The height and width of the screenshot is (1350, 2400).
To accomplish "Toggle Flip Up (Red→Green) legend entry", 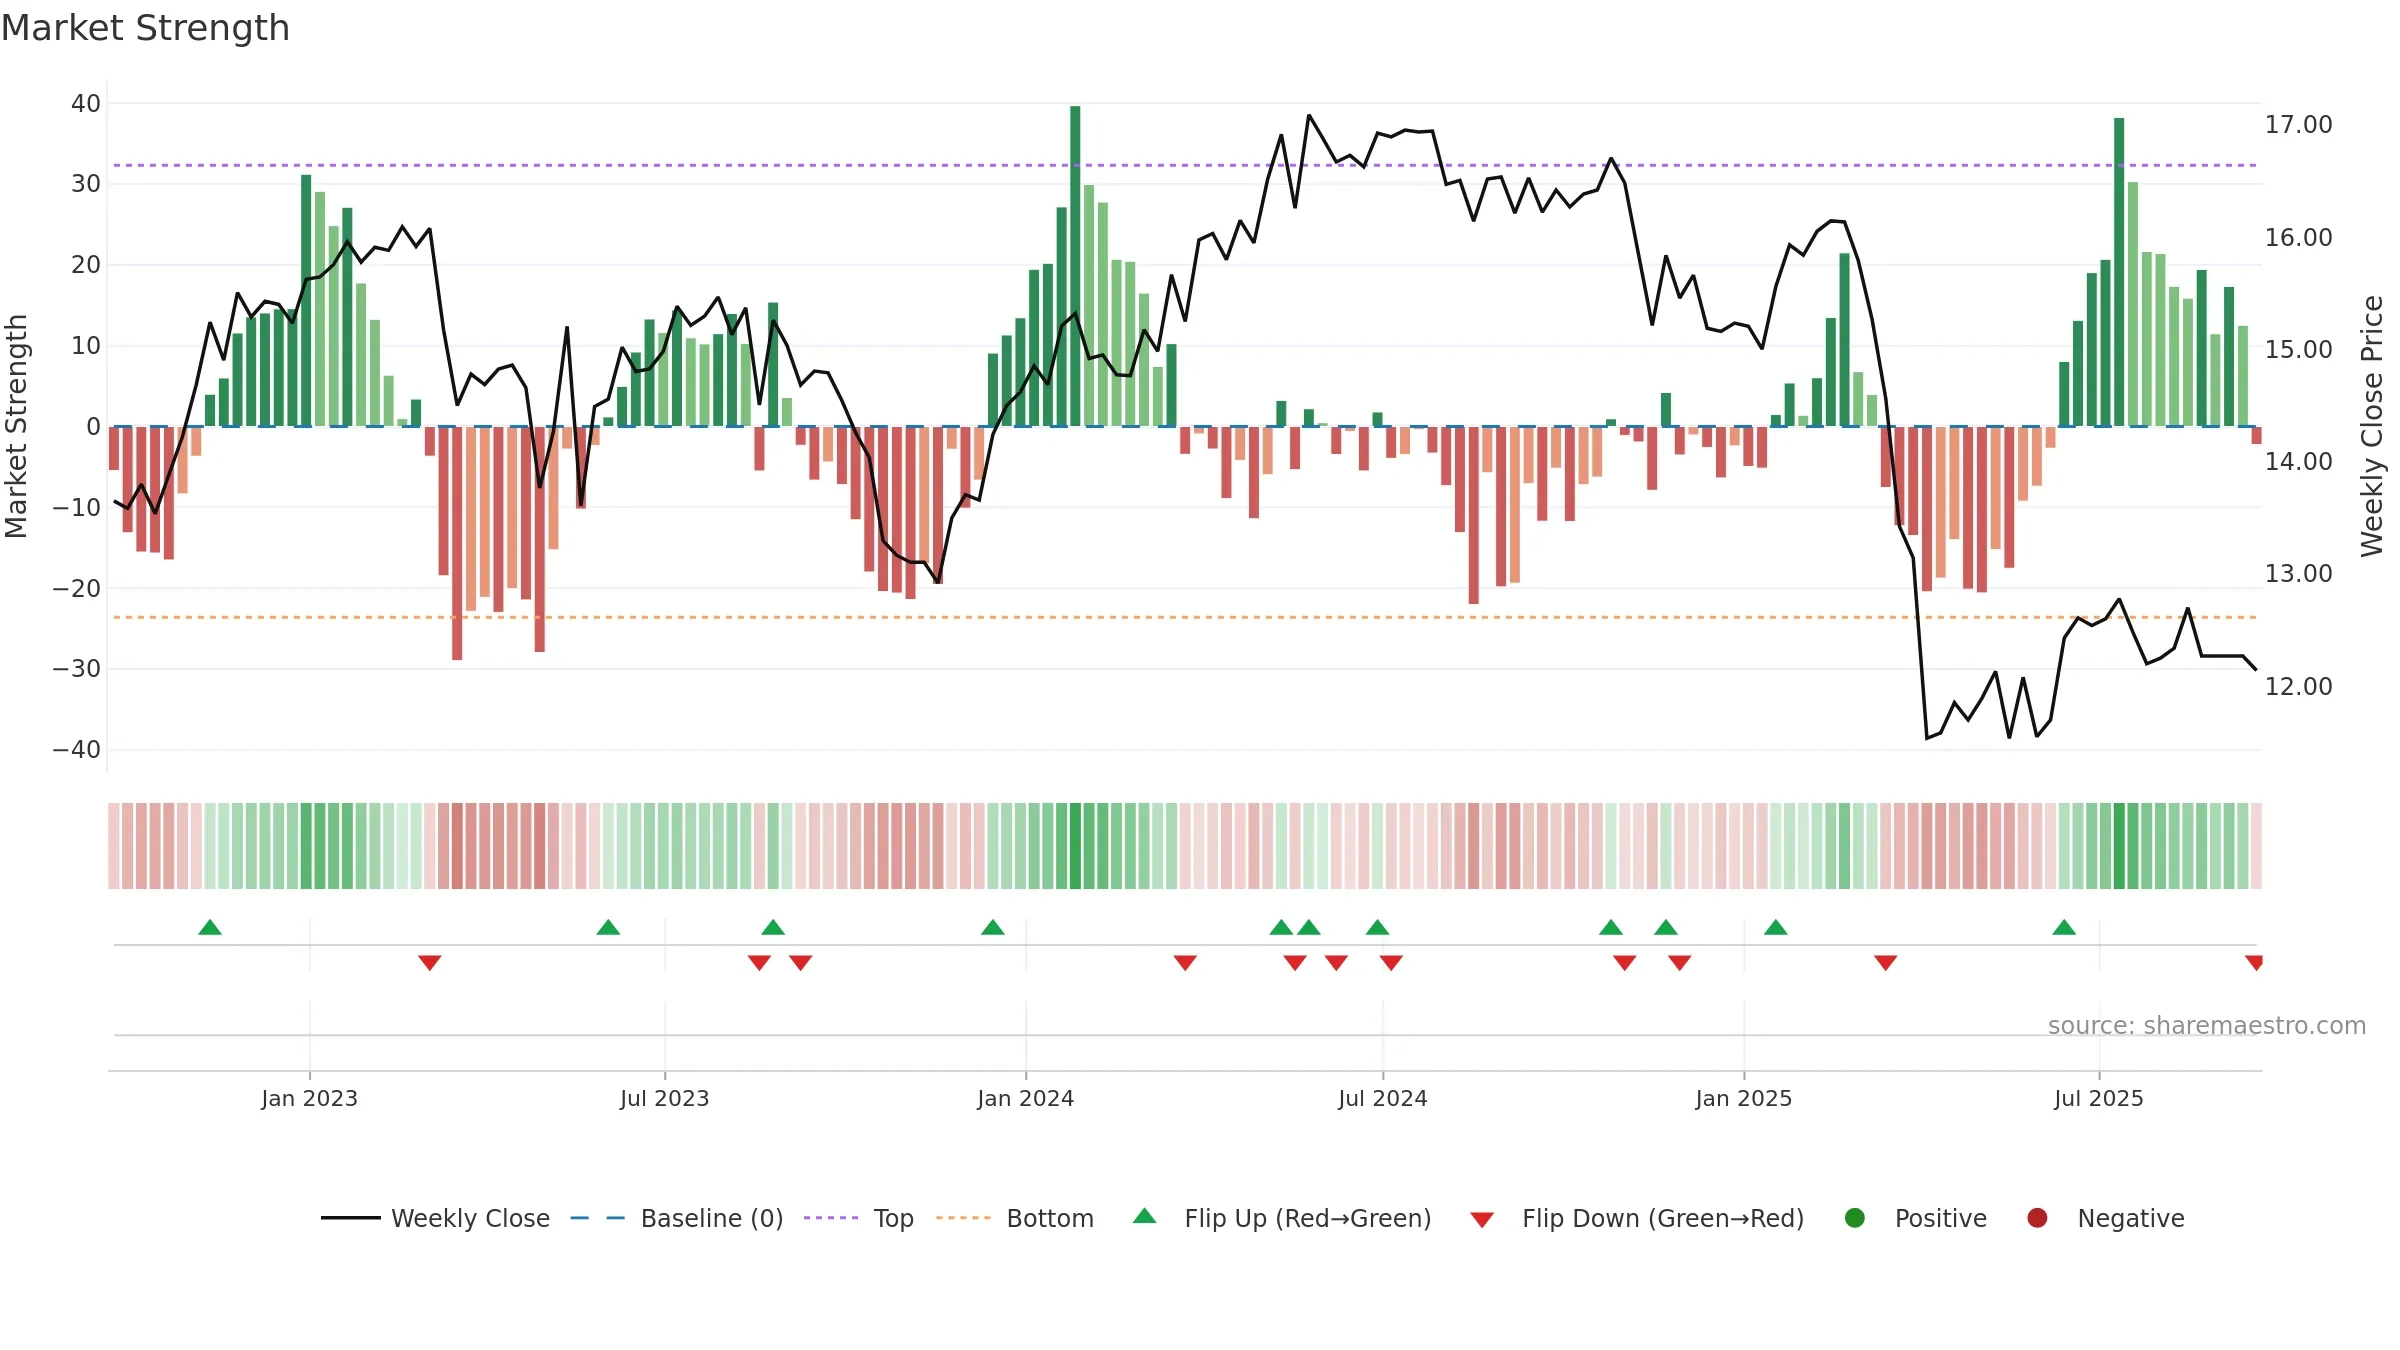I will click(1282, 1218).
